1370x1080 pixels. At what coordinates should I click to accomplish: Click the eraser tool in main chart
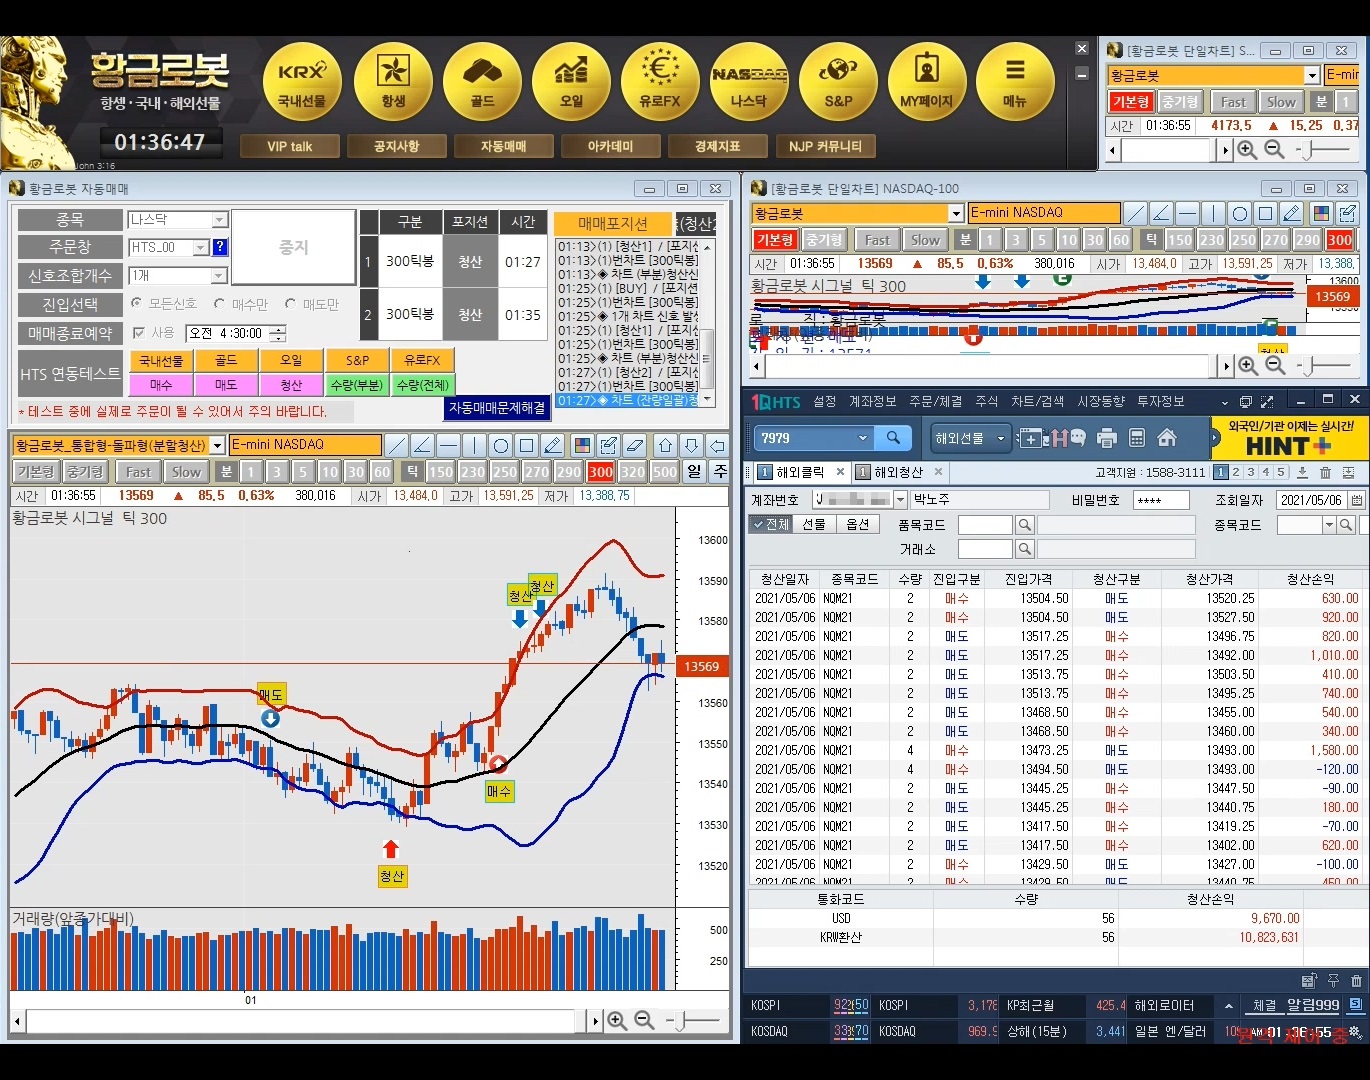click(634, 445)
